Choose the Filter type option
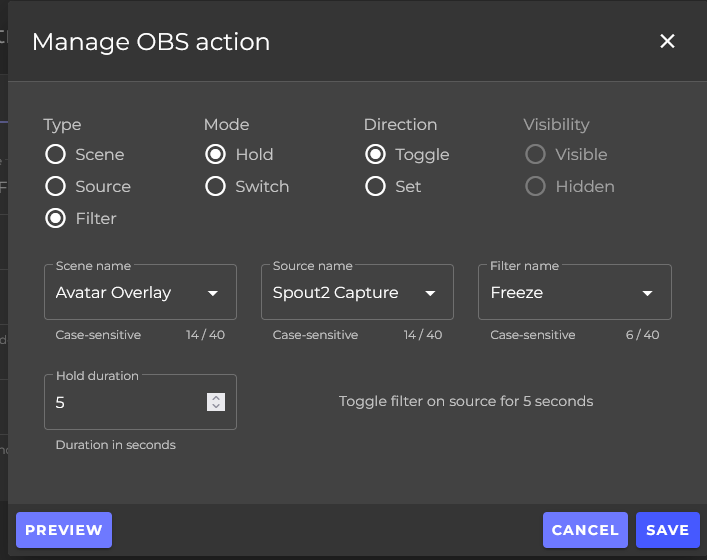The width and height of the screenshot is (707, 560). pos(55,219)
